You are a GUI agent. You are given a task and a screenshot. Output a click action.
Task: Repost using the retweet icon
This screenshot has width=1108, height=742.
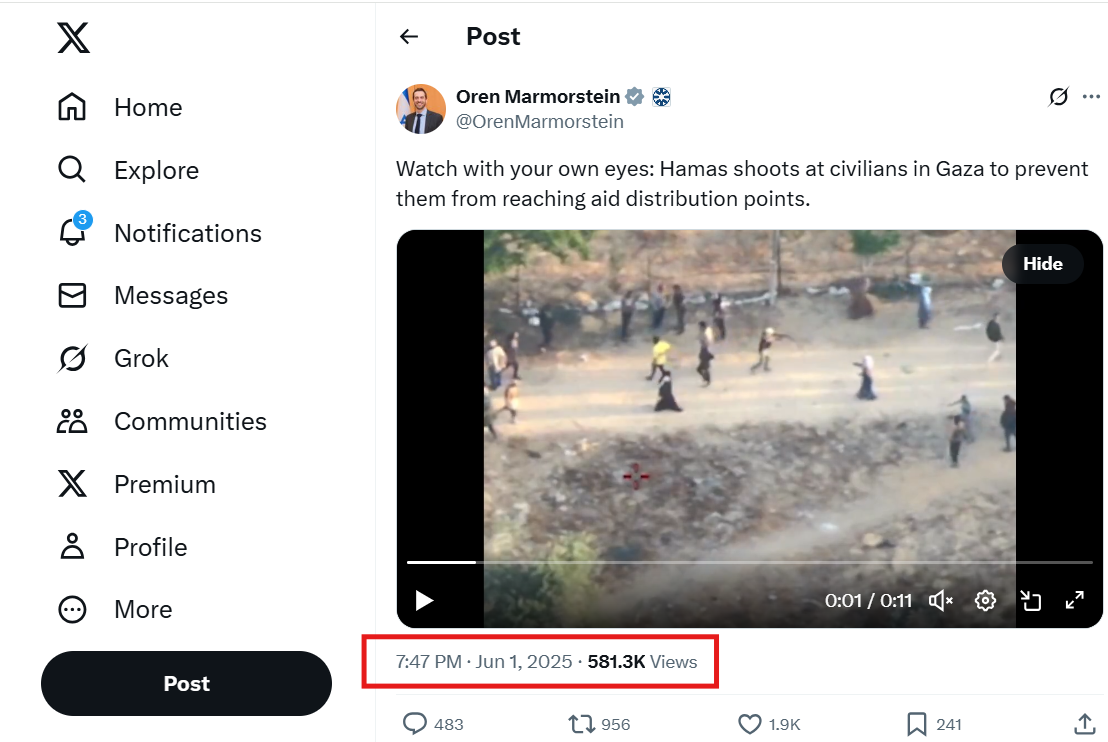point(581,724)
